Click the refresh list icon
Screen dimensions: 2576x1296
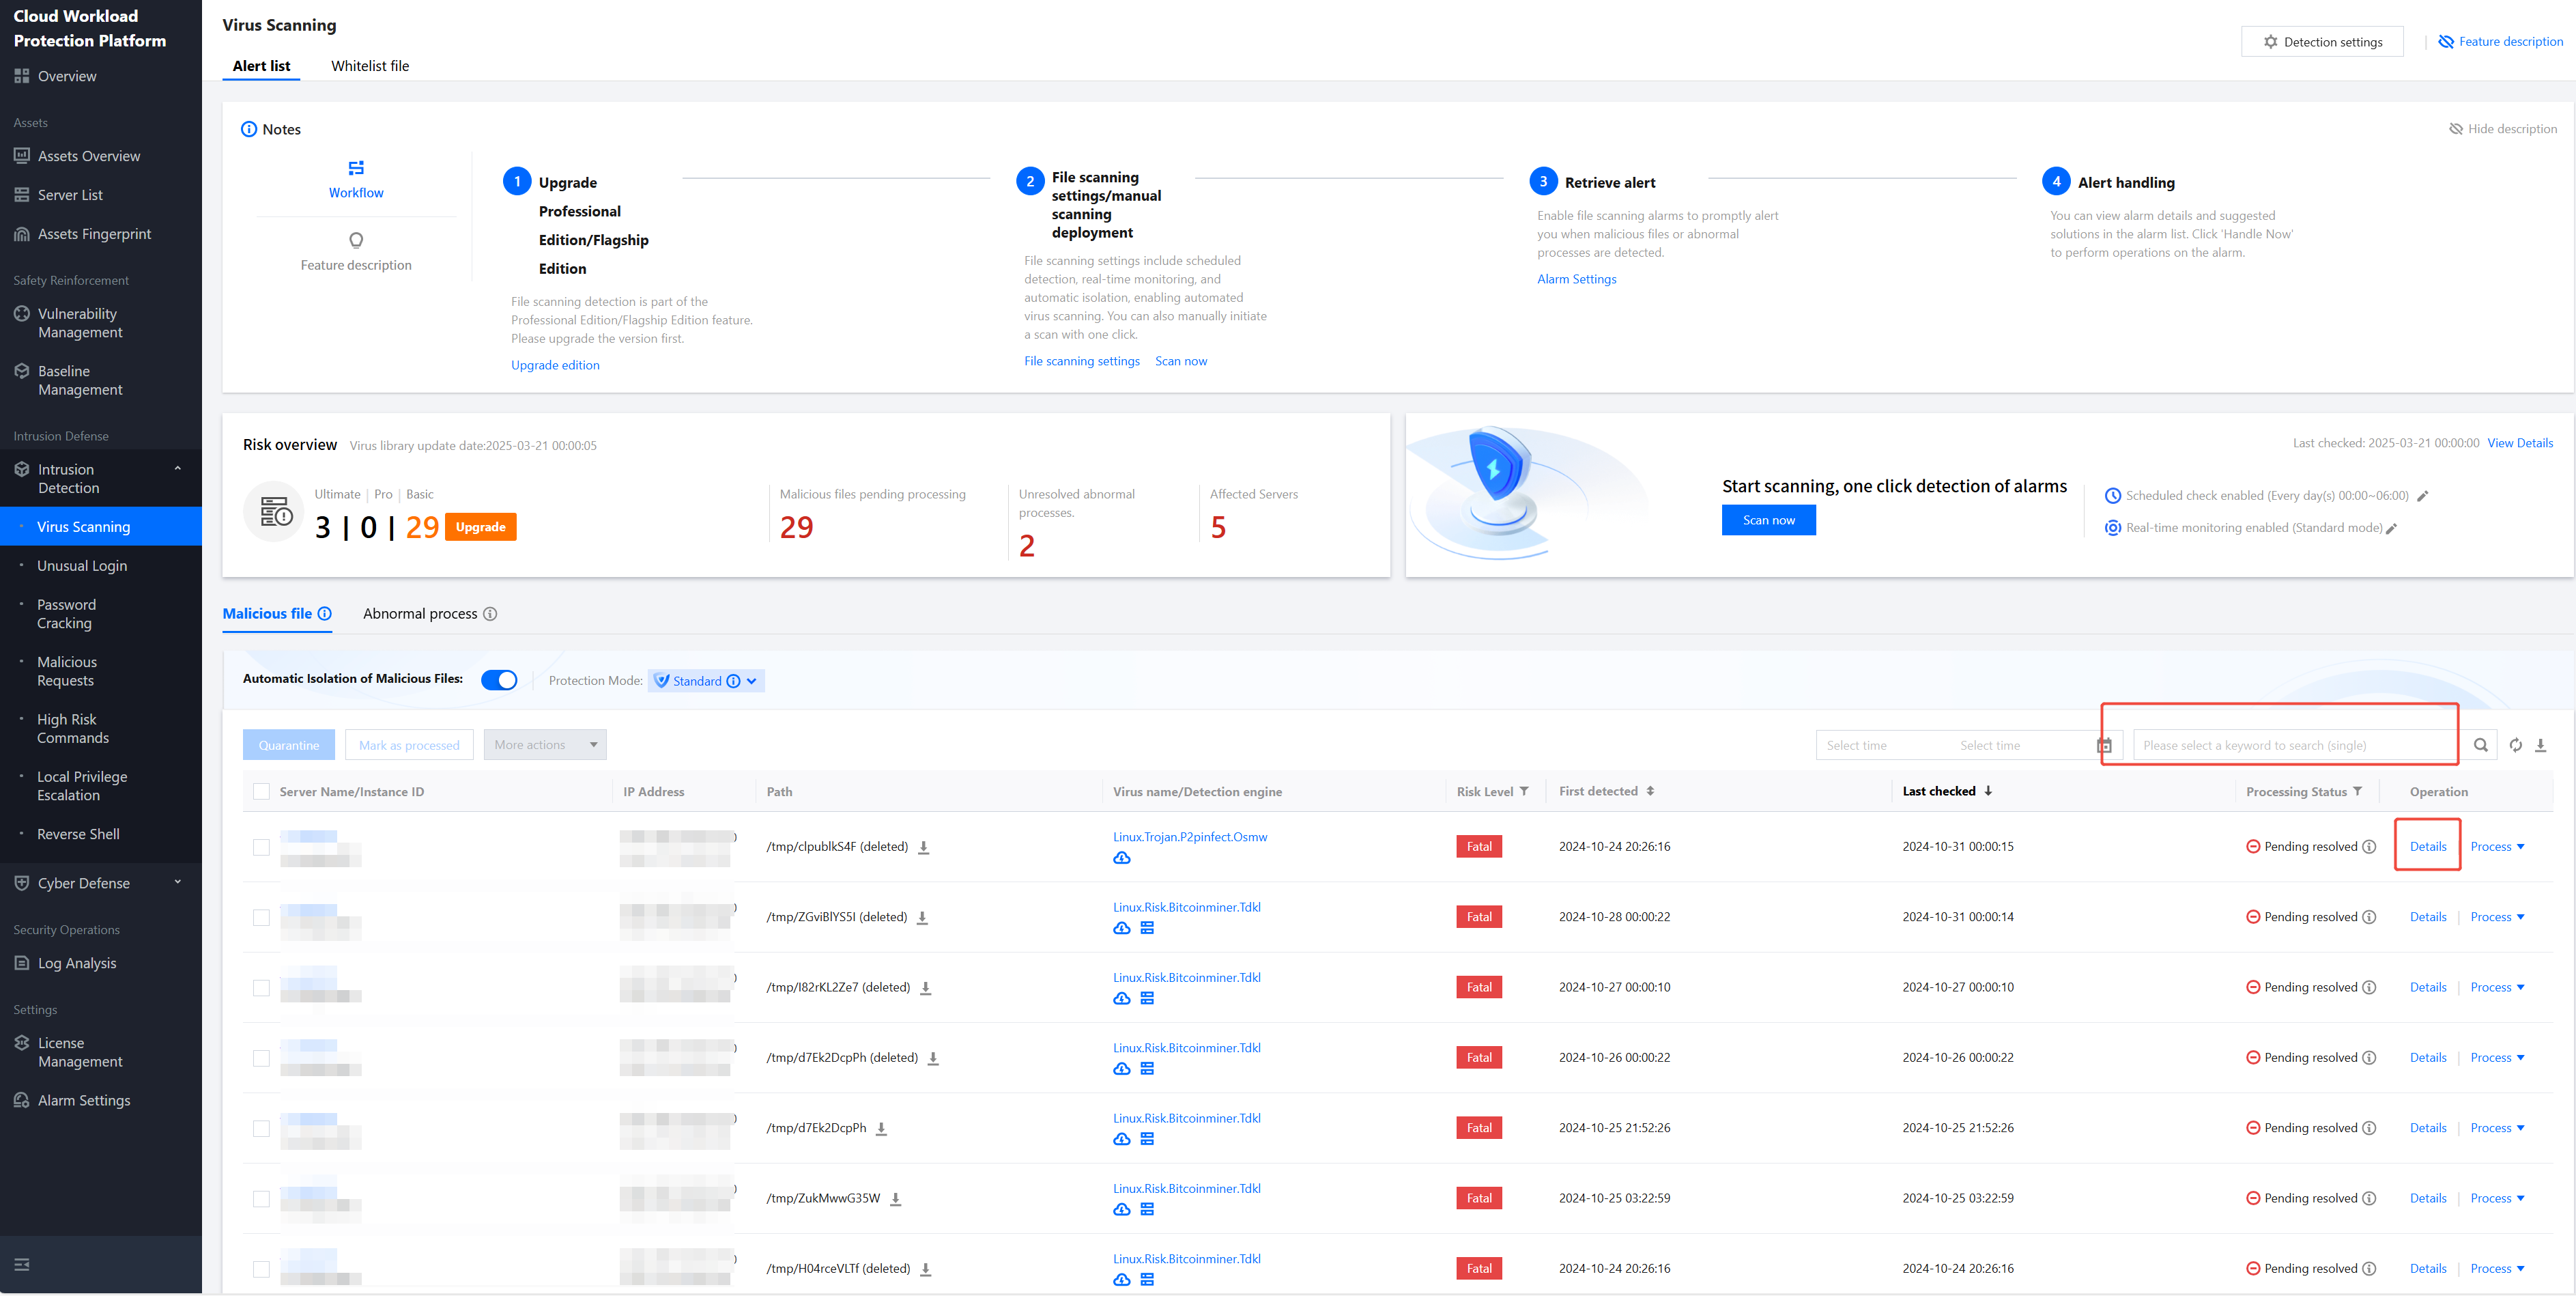[2515, 745]
